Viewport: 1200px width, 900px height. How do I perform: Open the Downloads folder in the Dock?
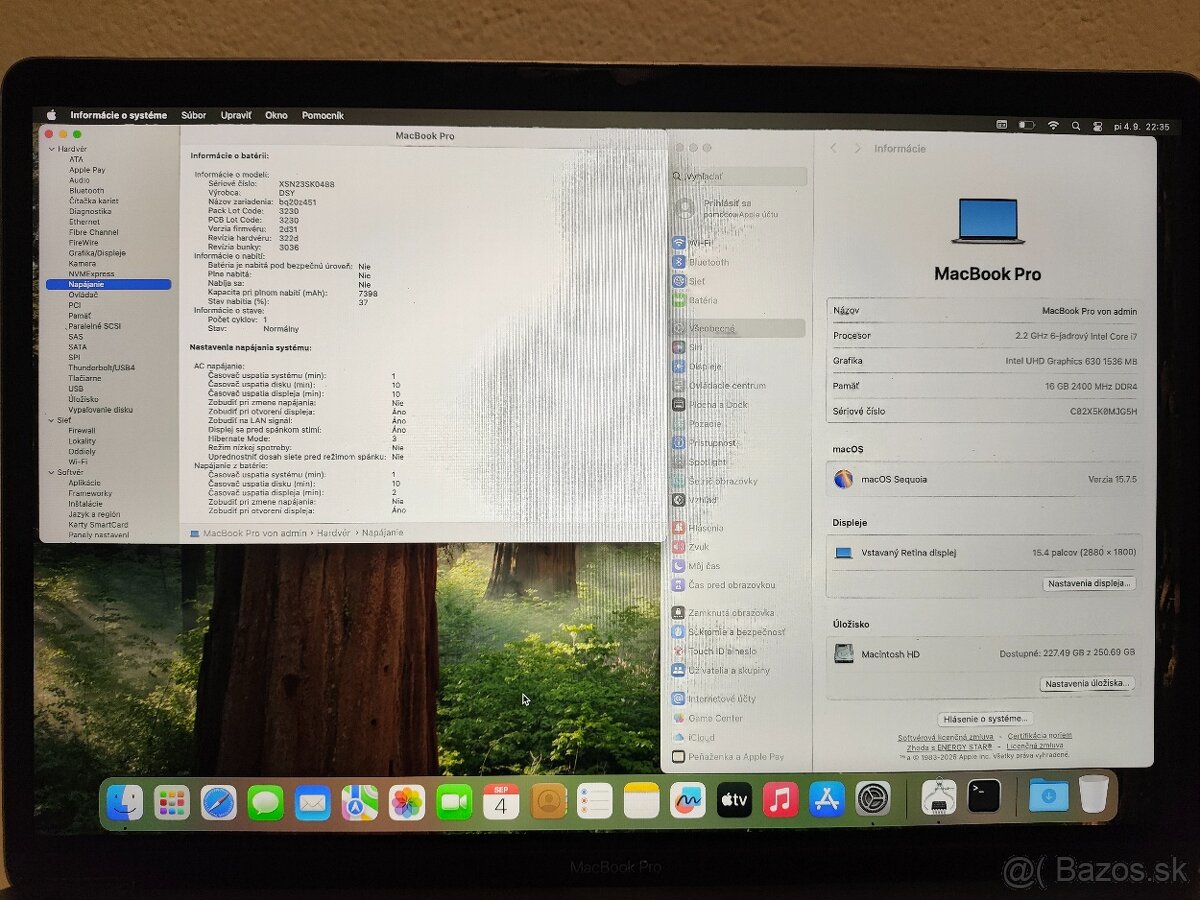(x=1048, y=796)
